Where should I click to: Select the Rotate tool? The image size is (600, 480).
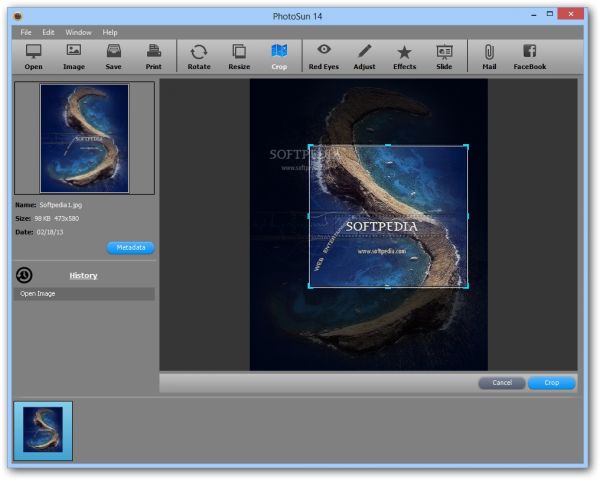[x=199, y=55]
